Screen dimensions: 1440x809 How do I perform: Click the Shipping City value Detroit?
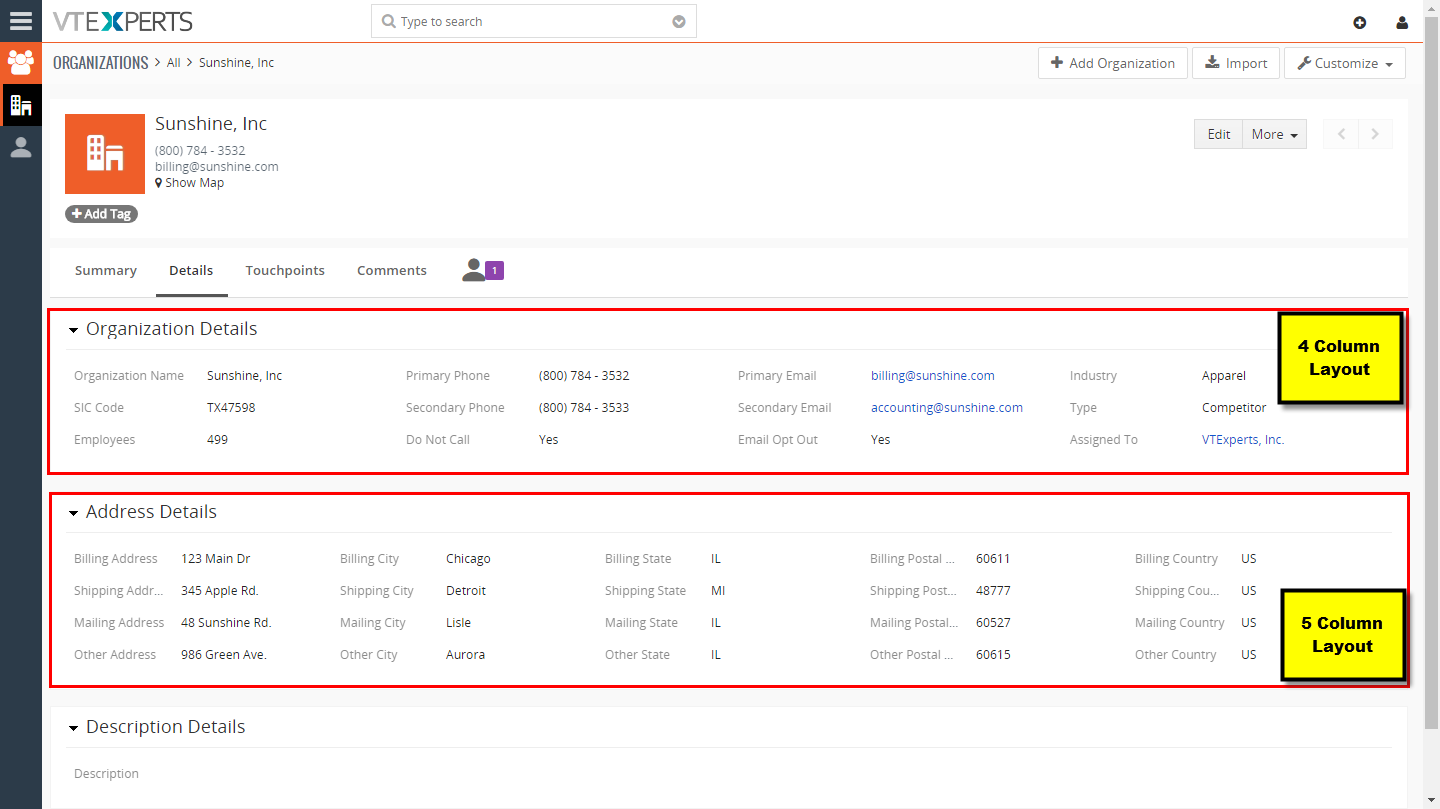[x=466, y=591]
